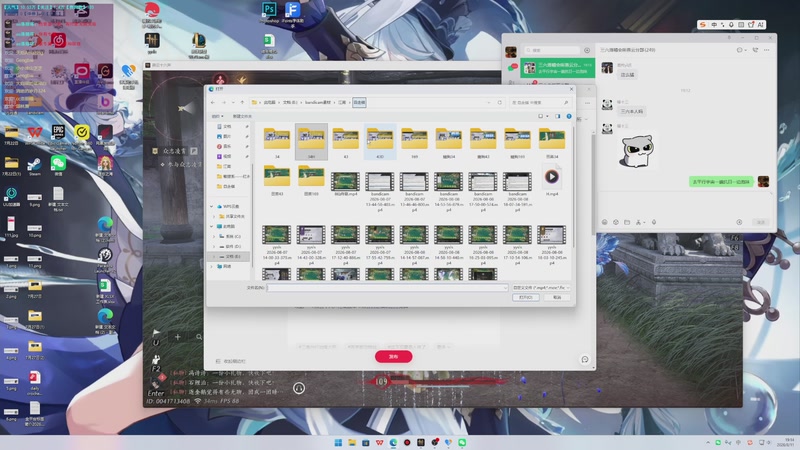The height and width of the screenshot is (450, 800).
Task: Select the H.mp4 video file
Action: click(x=552, y=180)
